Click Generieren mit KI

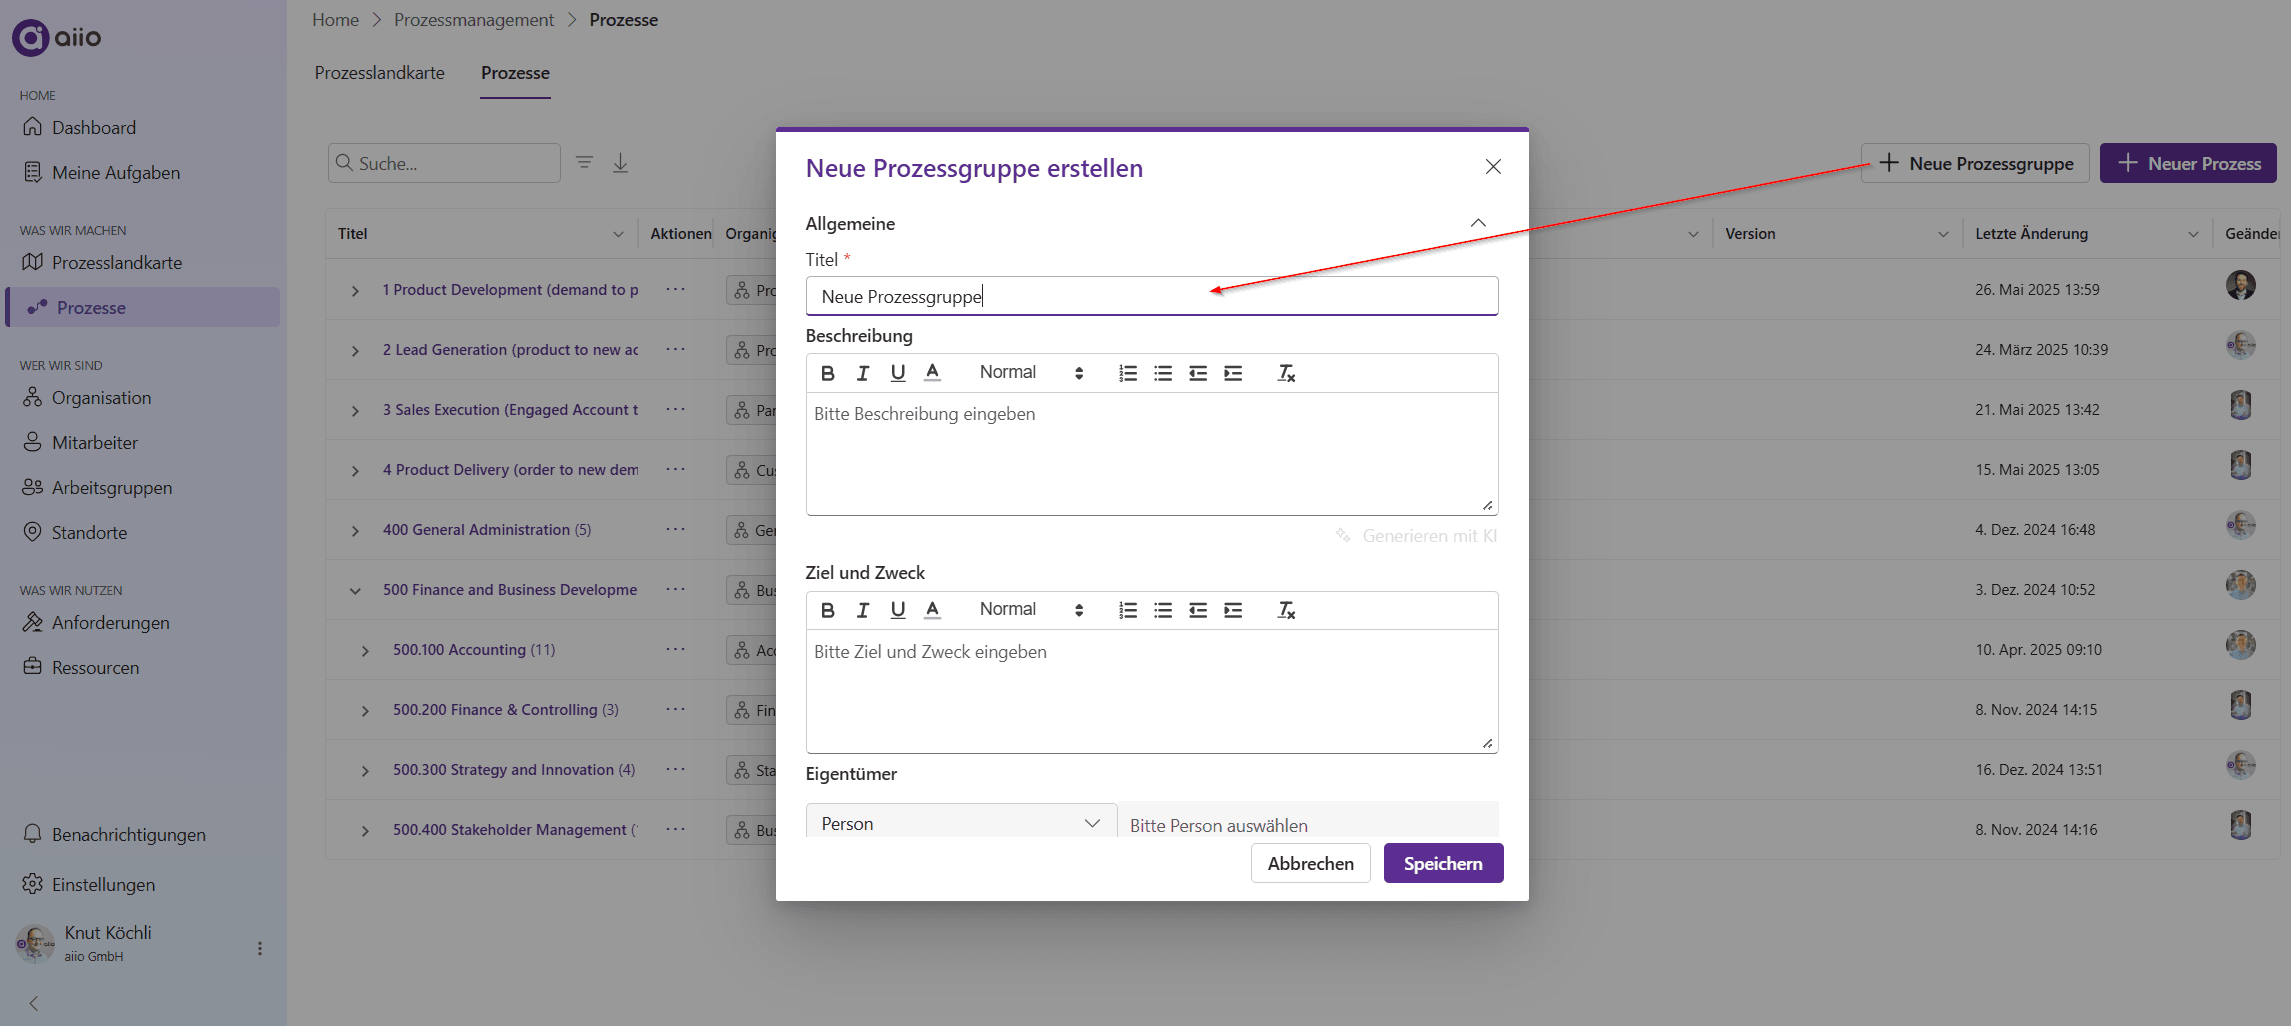pos(1416,536)
